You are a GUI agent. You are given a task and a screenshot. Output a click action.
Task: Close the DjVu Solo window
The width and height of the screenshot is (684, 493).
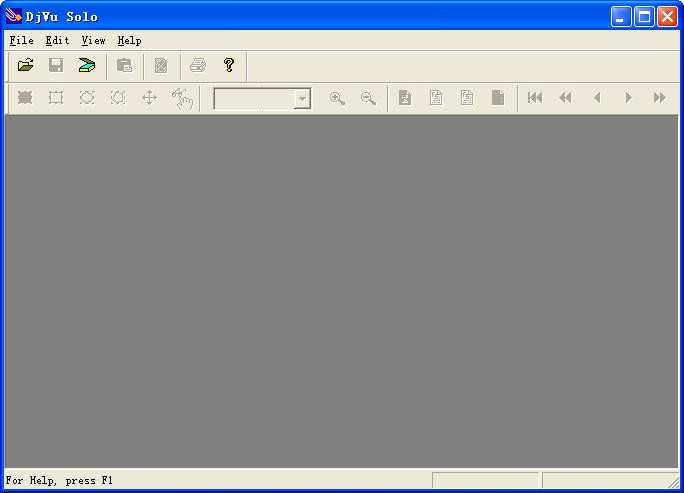coord(667,17)
